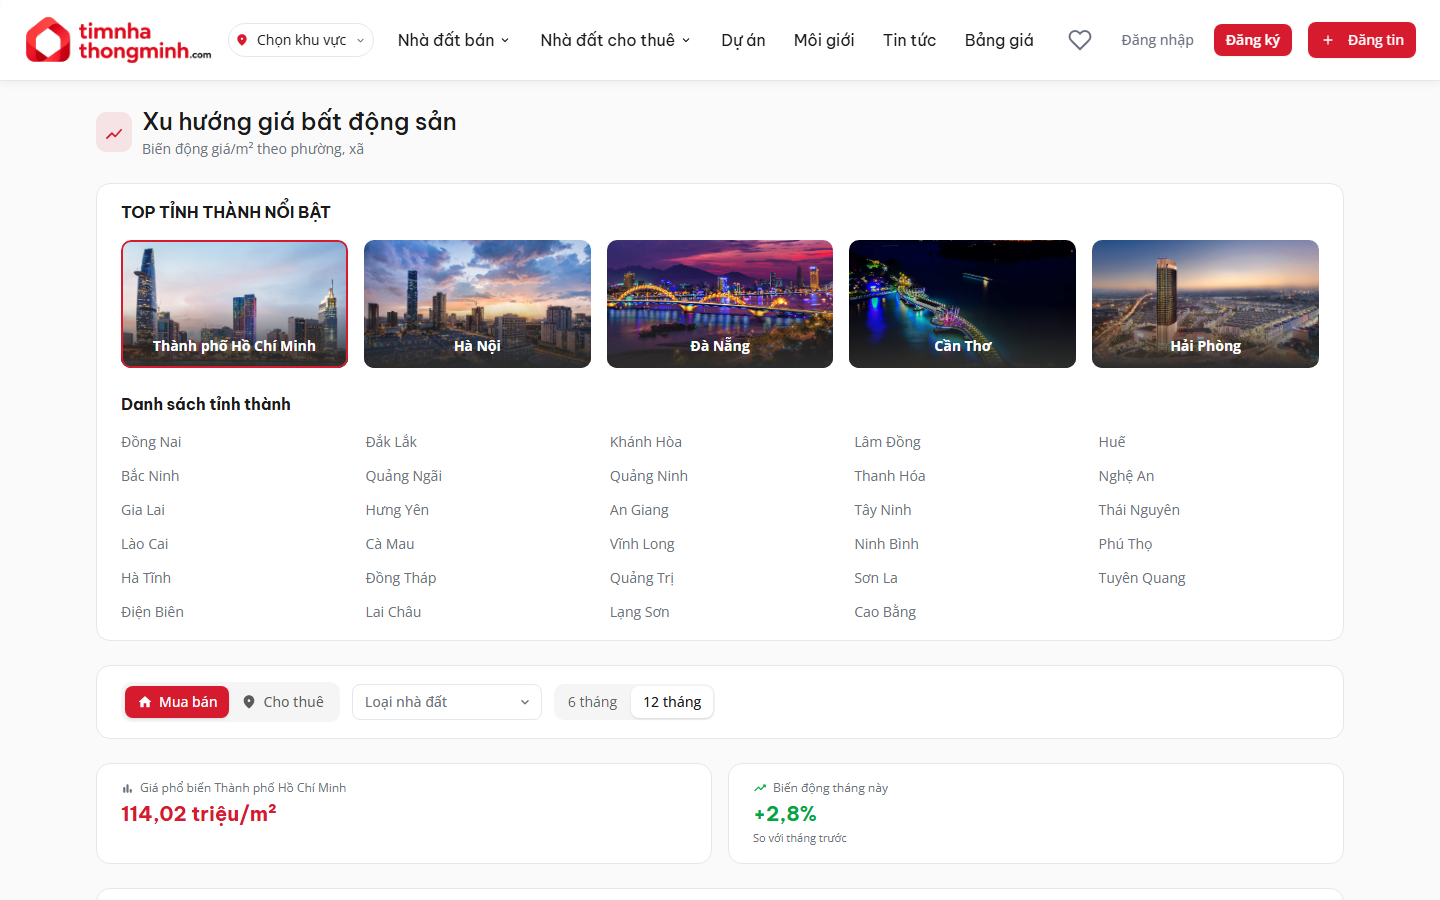Open the Gia Lai province link
The height and width of the screenshot is (900, 1440).
click(143, 510)
